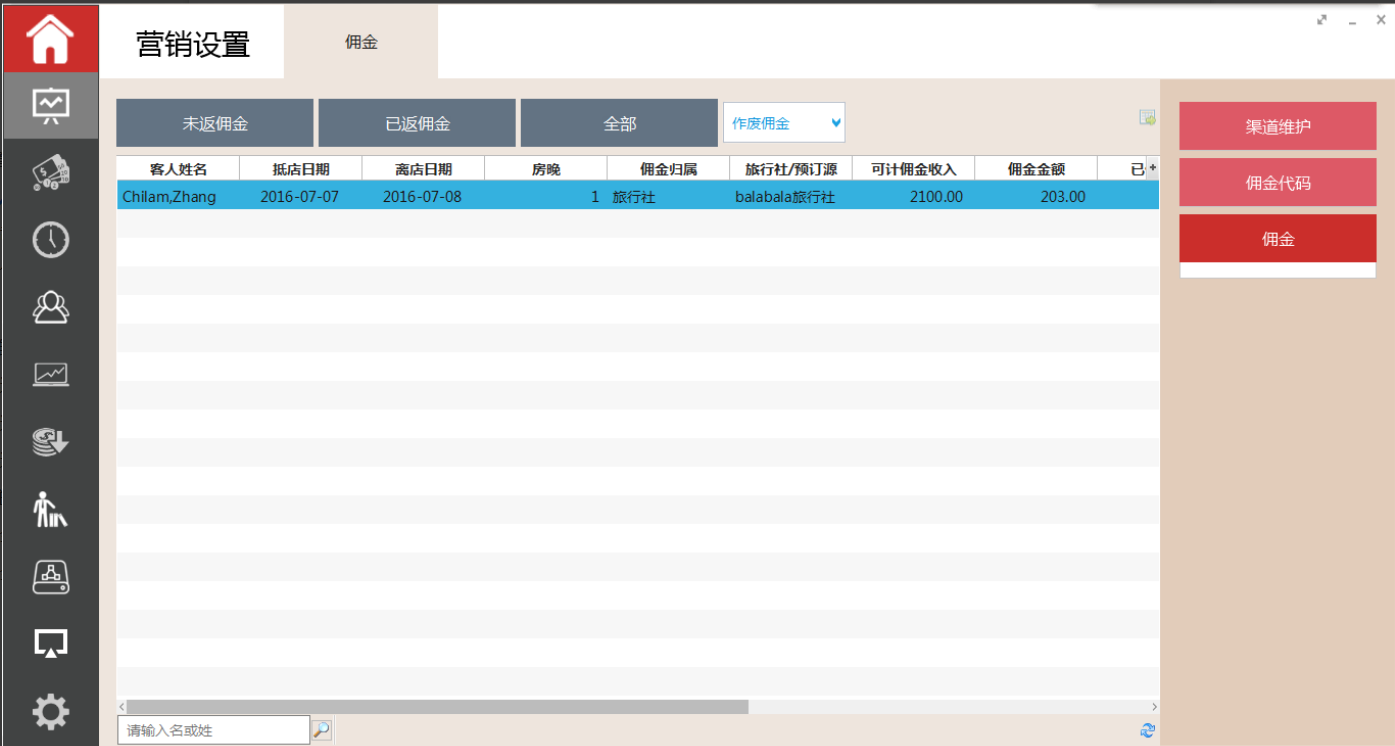Open the clock sidebar icon

point(50,240)
